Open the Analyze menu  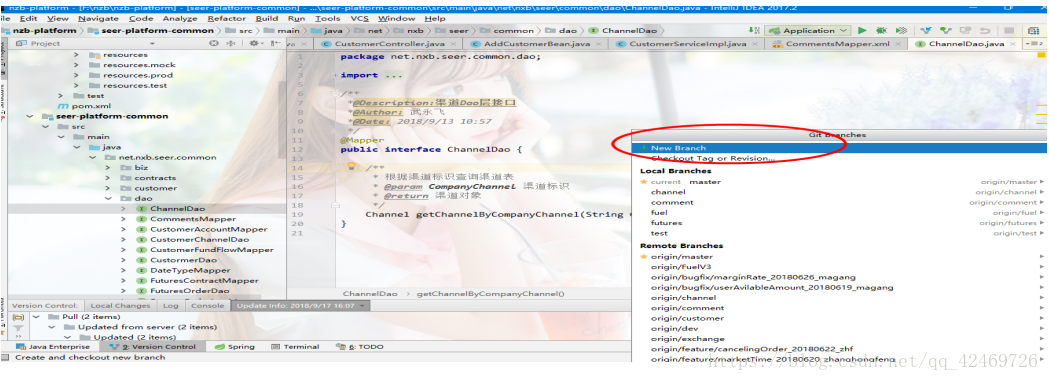[x=180, y=19]
